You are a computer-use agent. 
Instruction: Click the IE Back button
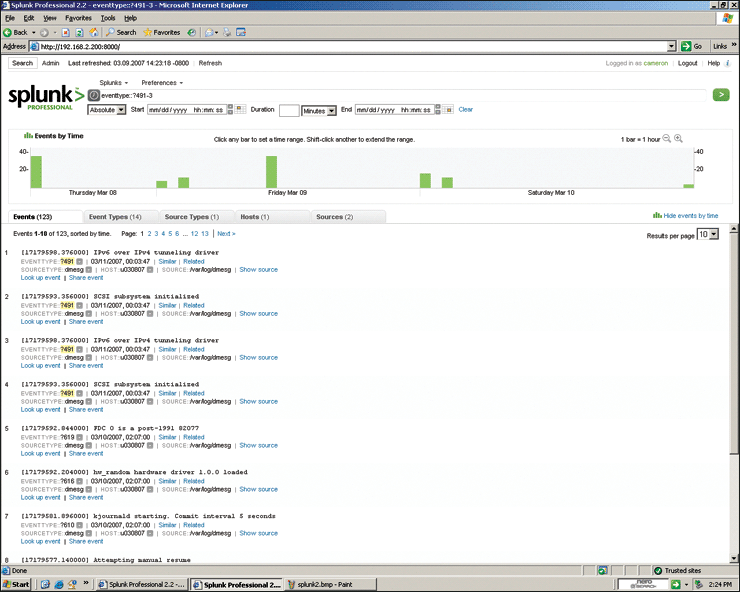coord(16,33)
